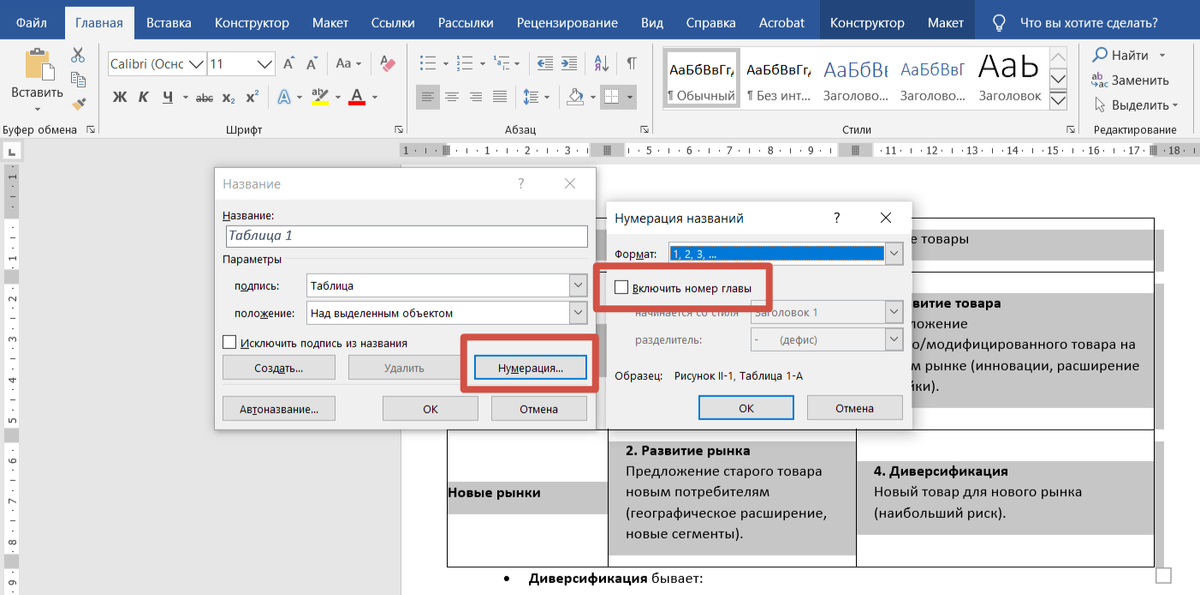Viewport: 1200px width, 595px height.
Task: Open the borders dropdown arrow
Action: point(629,97)
